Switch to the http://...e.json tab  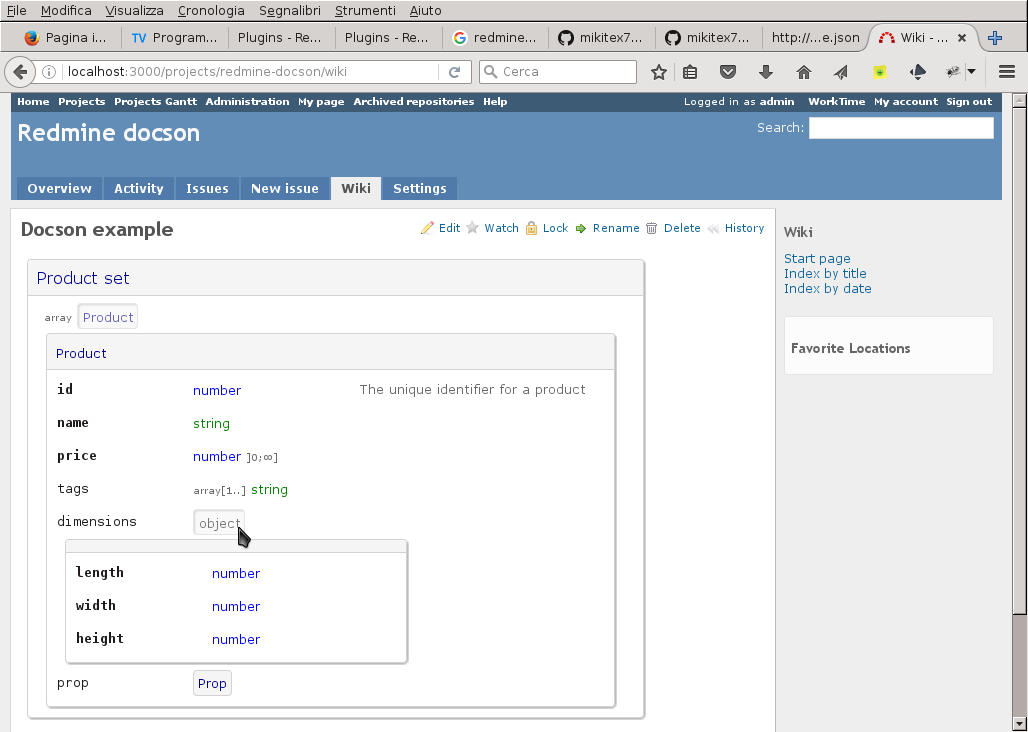click(816, 38)
